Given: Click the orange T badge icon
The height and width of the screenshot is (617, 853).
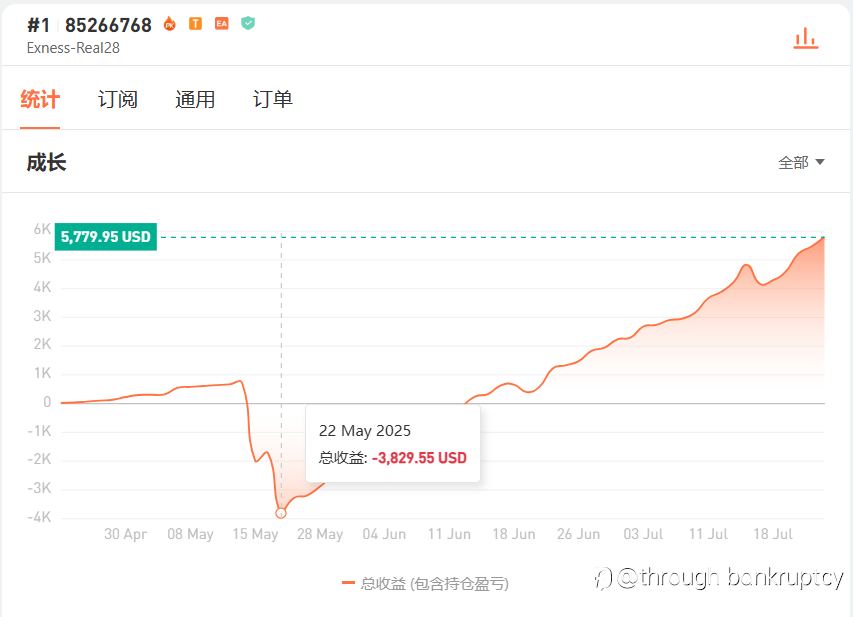Looking at the screenshot, I should click(x=195, y=24).
